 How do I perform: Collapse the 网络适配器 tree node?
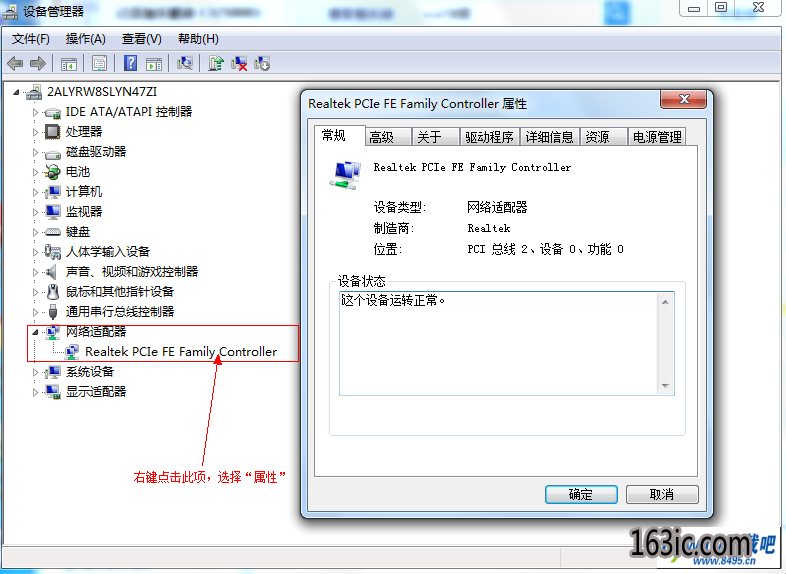coord(35,332)
